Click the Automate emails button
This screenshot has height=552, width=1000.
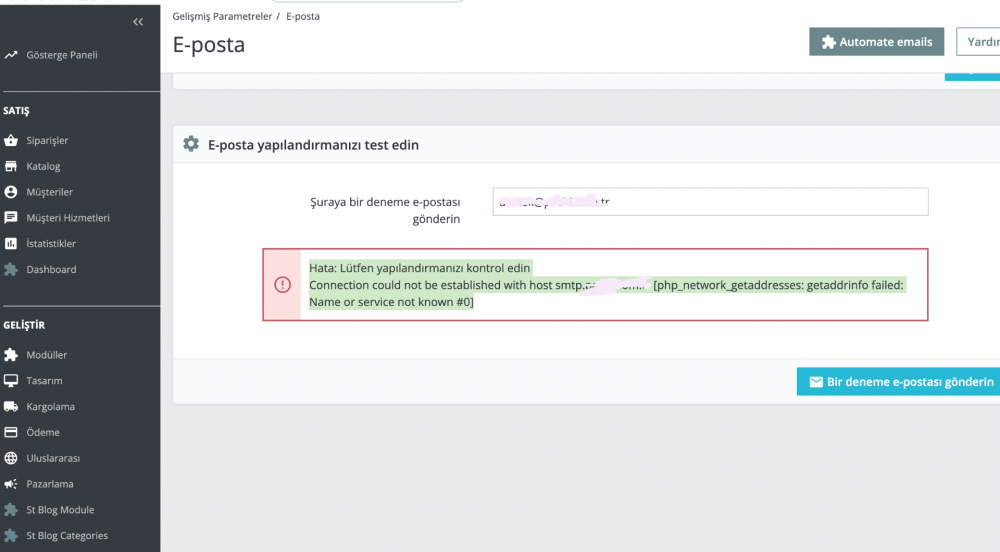[877, 42]
